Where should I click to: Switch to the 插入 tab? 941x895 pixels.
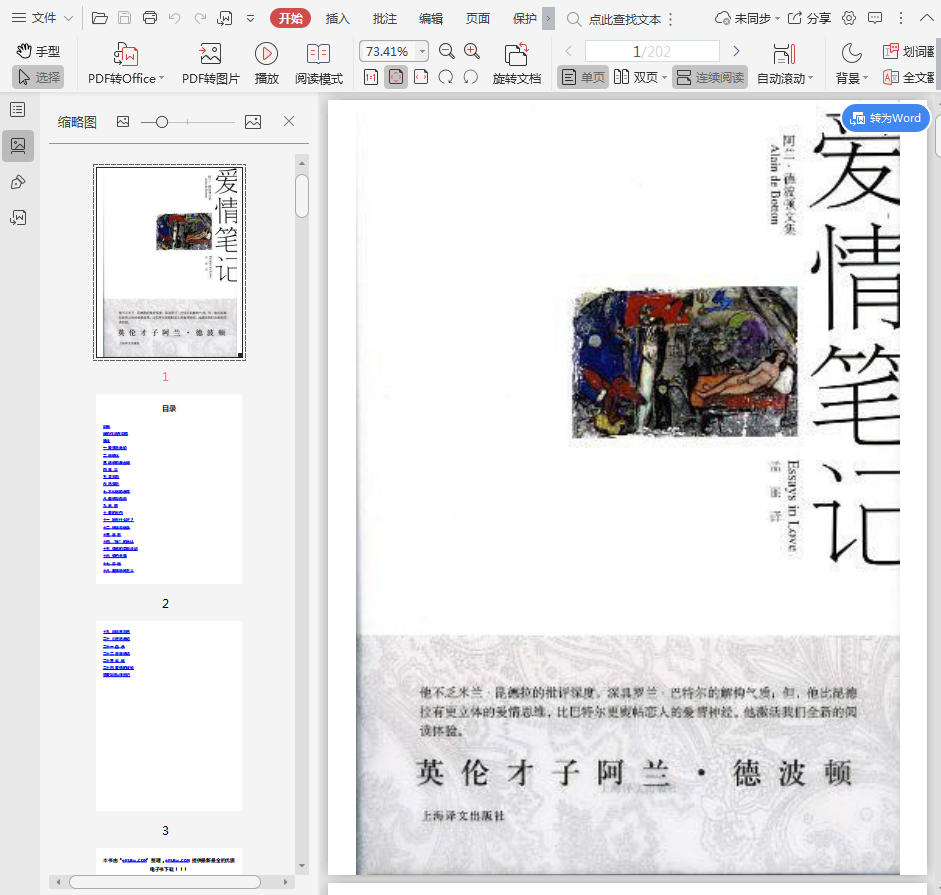click(x=338, y=18)
